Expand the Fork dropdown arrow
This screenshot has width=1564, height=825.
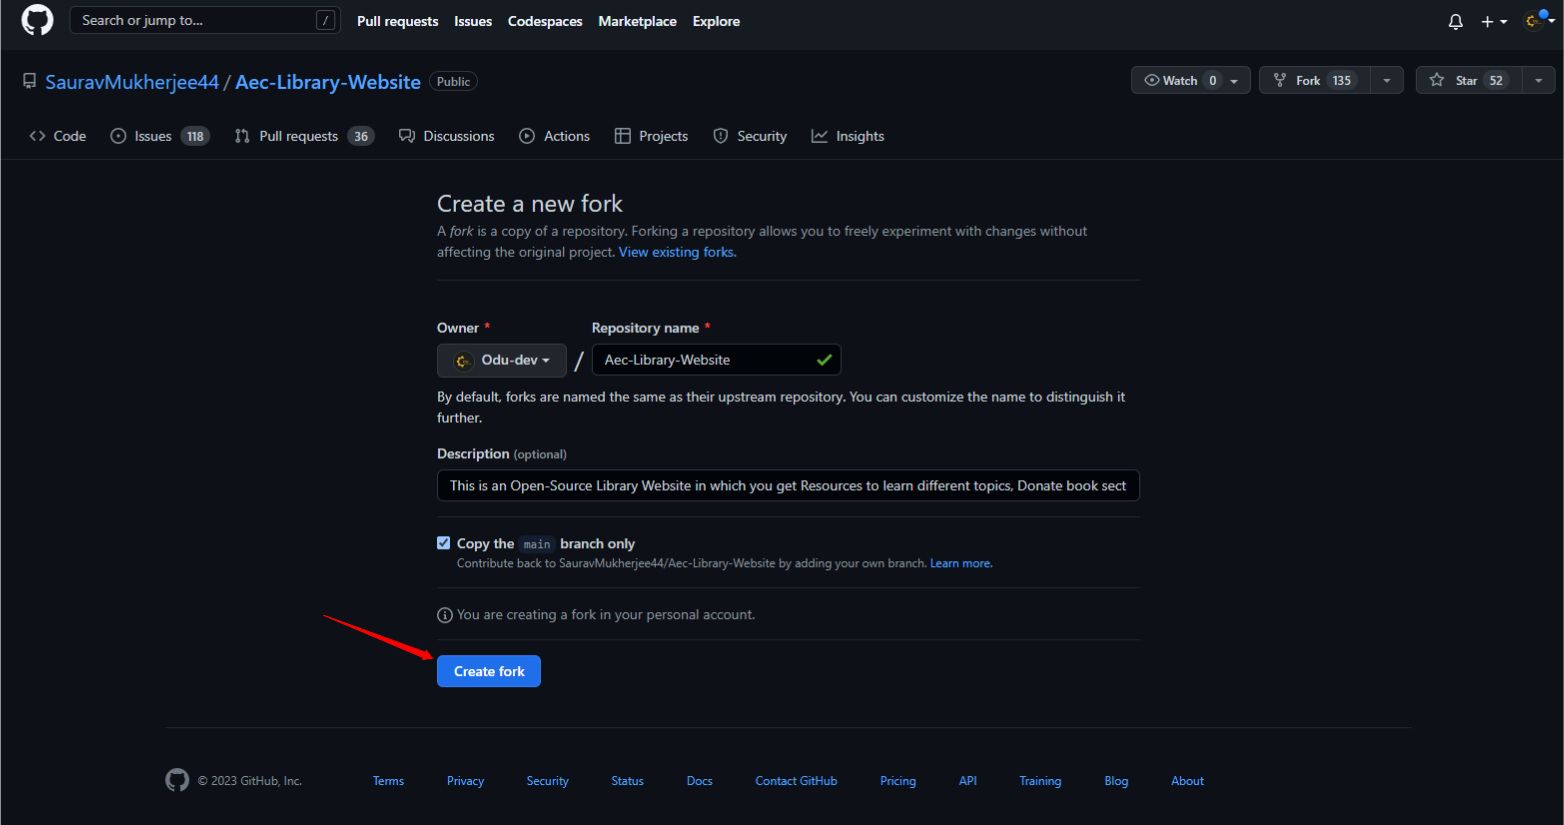tap(1386, 80)
